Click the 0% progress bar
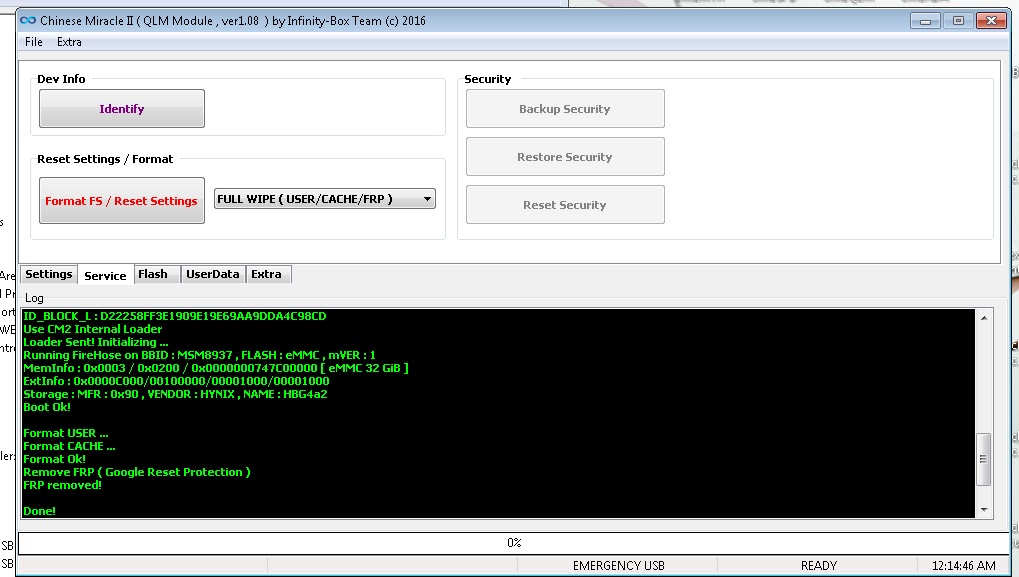The width and height of the screenshot is (1019, 577). tap(513, 543)
